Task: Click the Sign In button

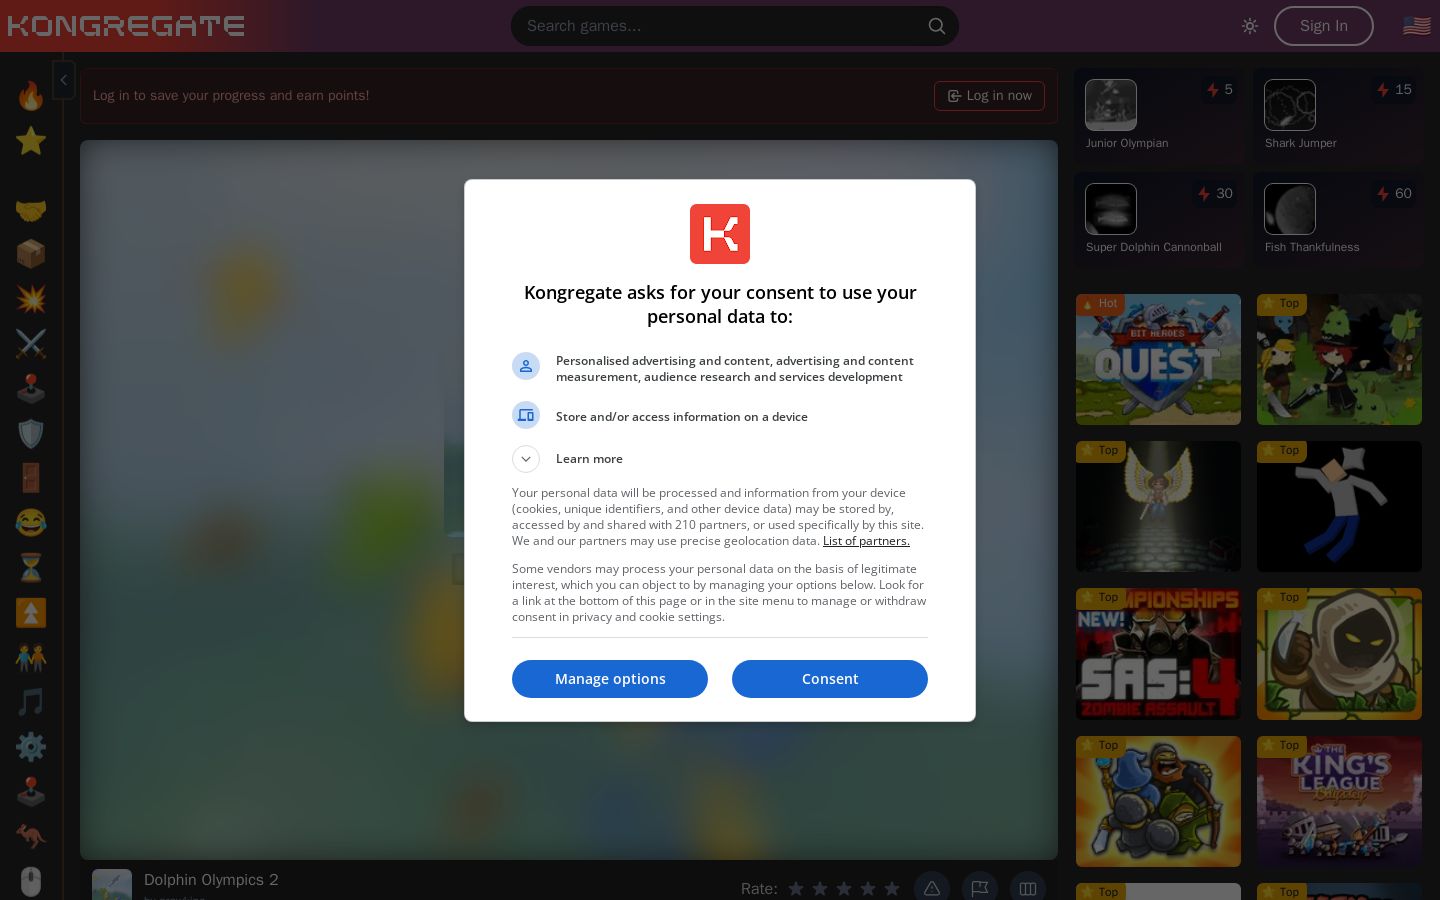Action: [x=1324, y=26]
